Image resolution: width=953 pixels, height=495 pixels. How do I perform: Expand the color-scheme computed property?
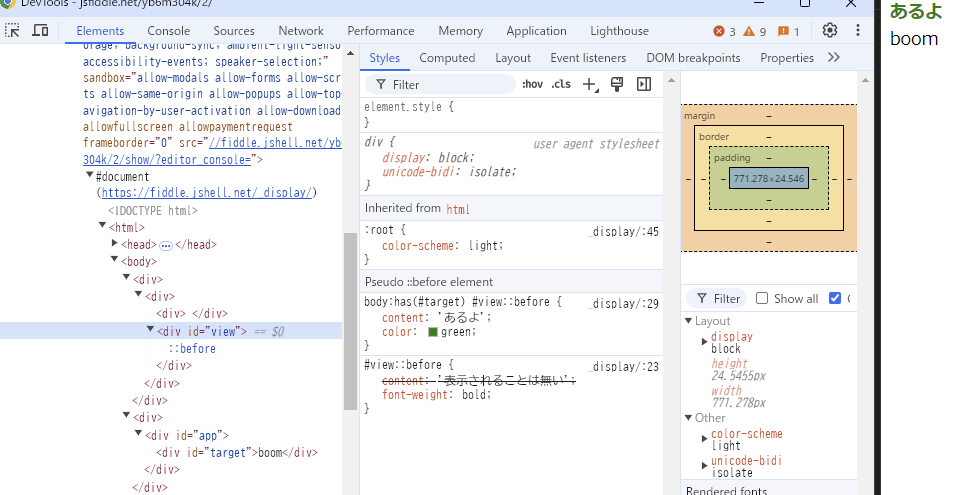[704, 438]
